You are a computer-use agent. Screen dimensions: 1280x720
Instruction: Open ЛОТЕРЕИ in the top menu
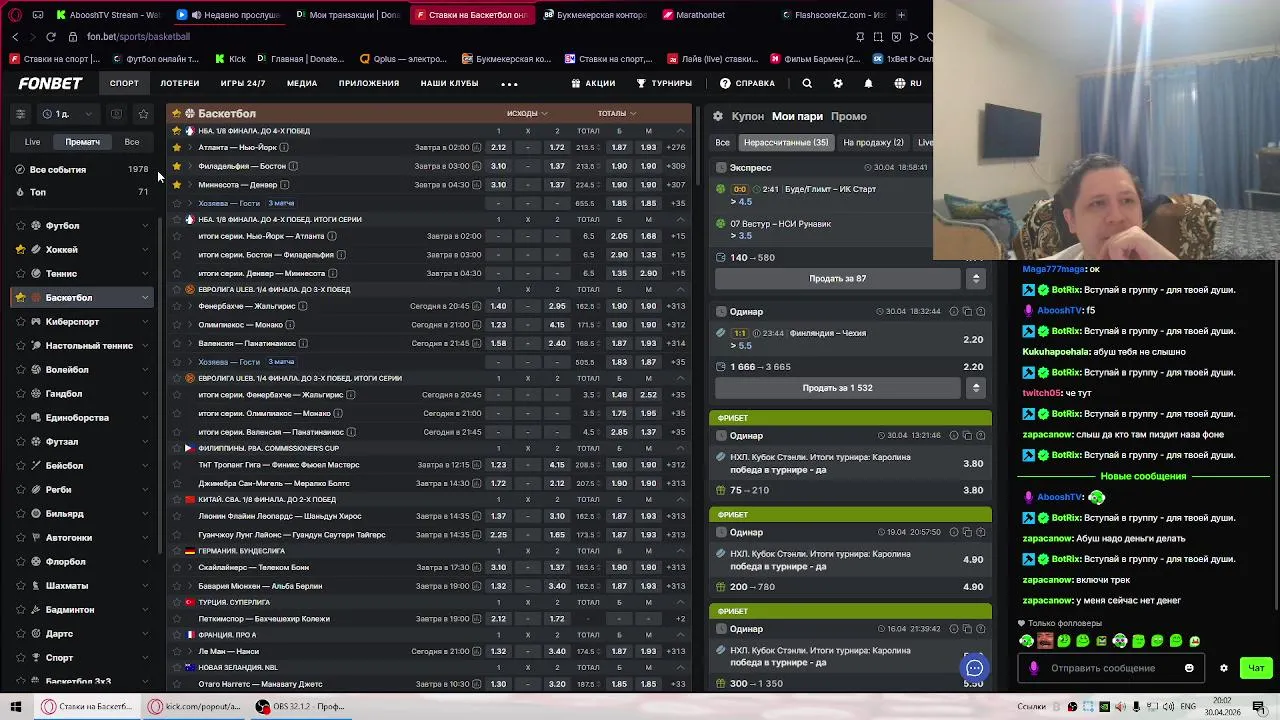(x=180, y=84)
